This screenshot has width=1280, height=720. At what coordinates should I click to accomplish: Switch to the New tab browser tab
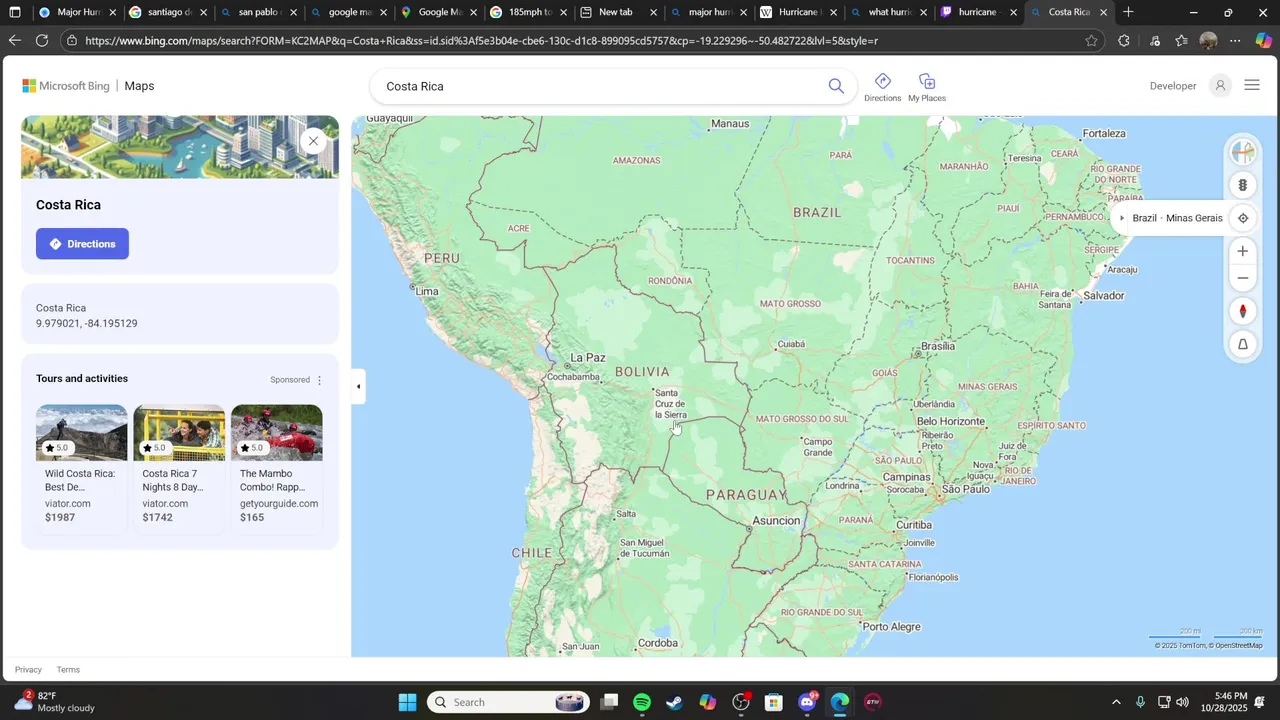[x=618, y=12]
